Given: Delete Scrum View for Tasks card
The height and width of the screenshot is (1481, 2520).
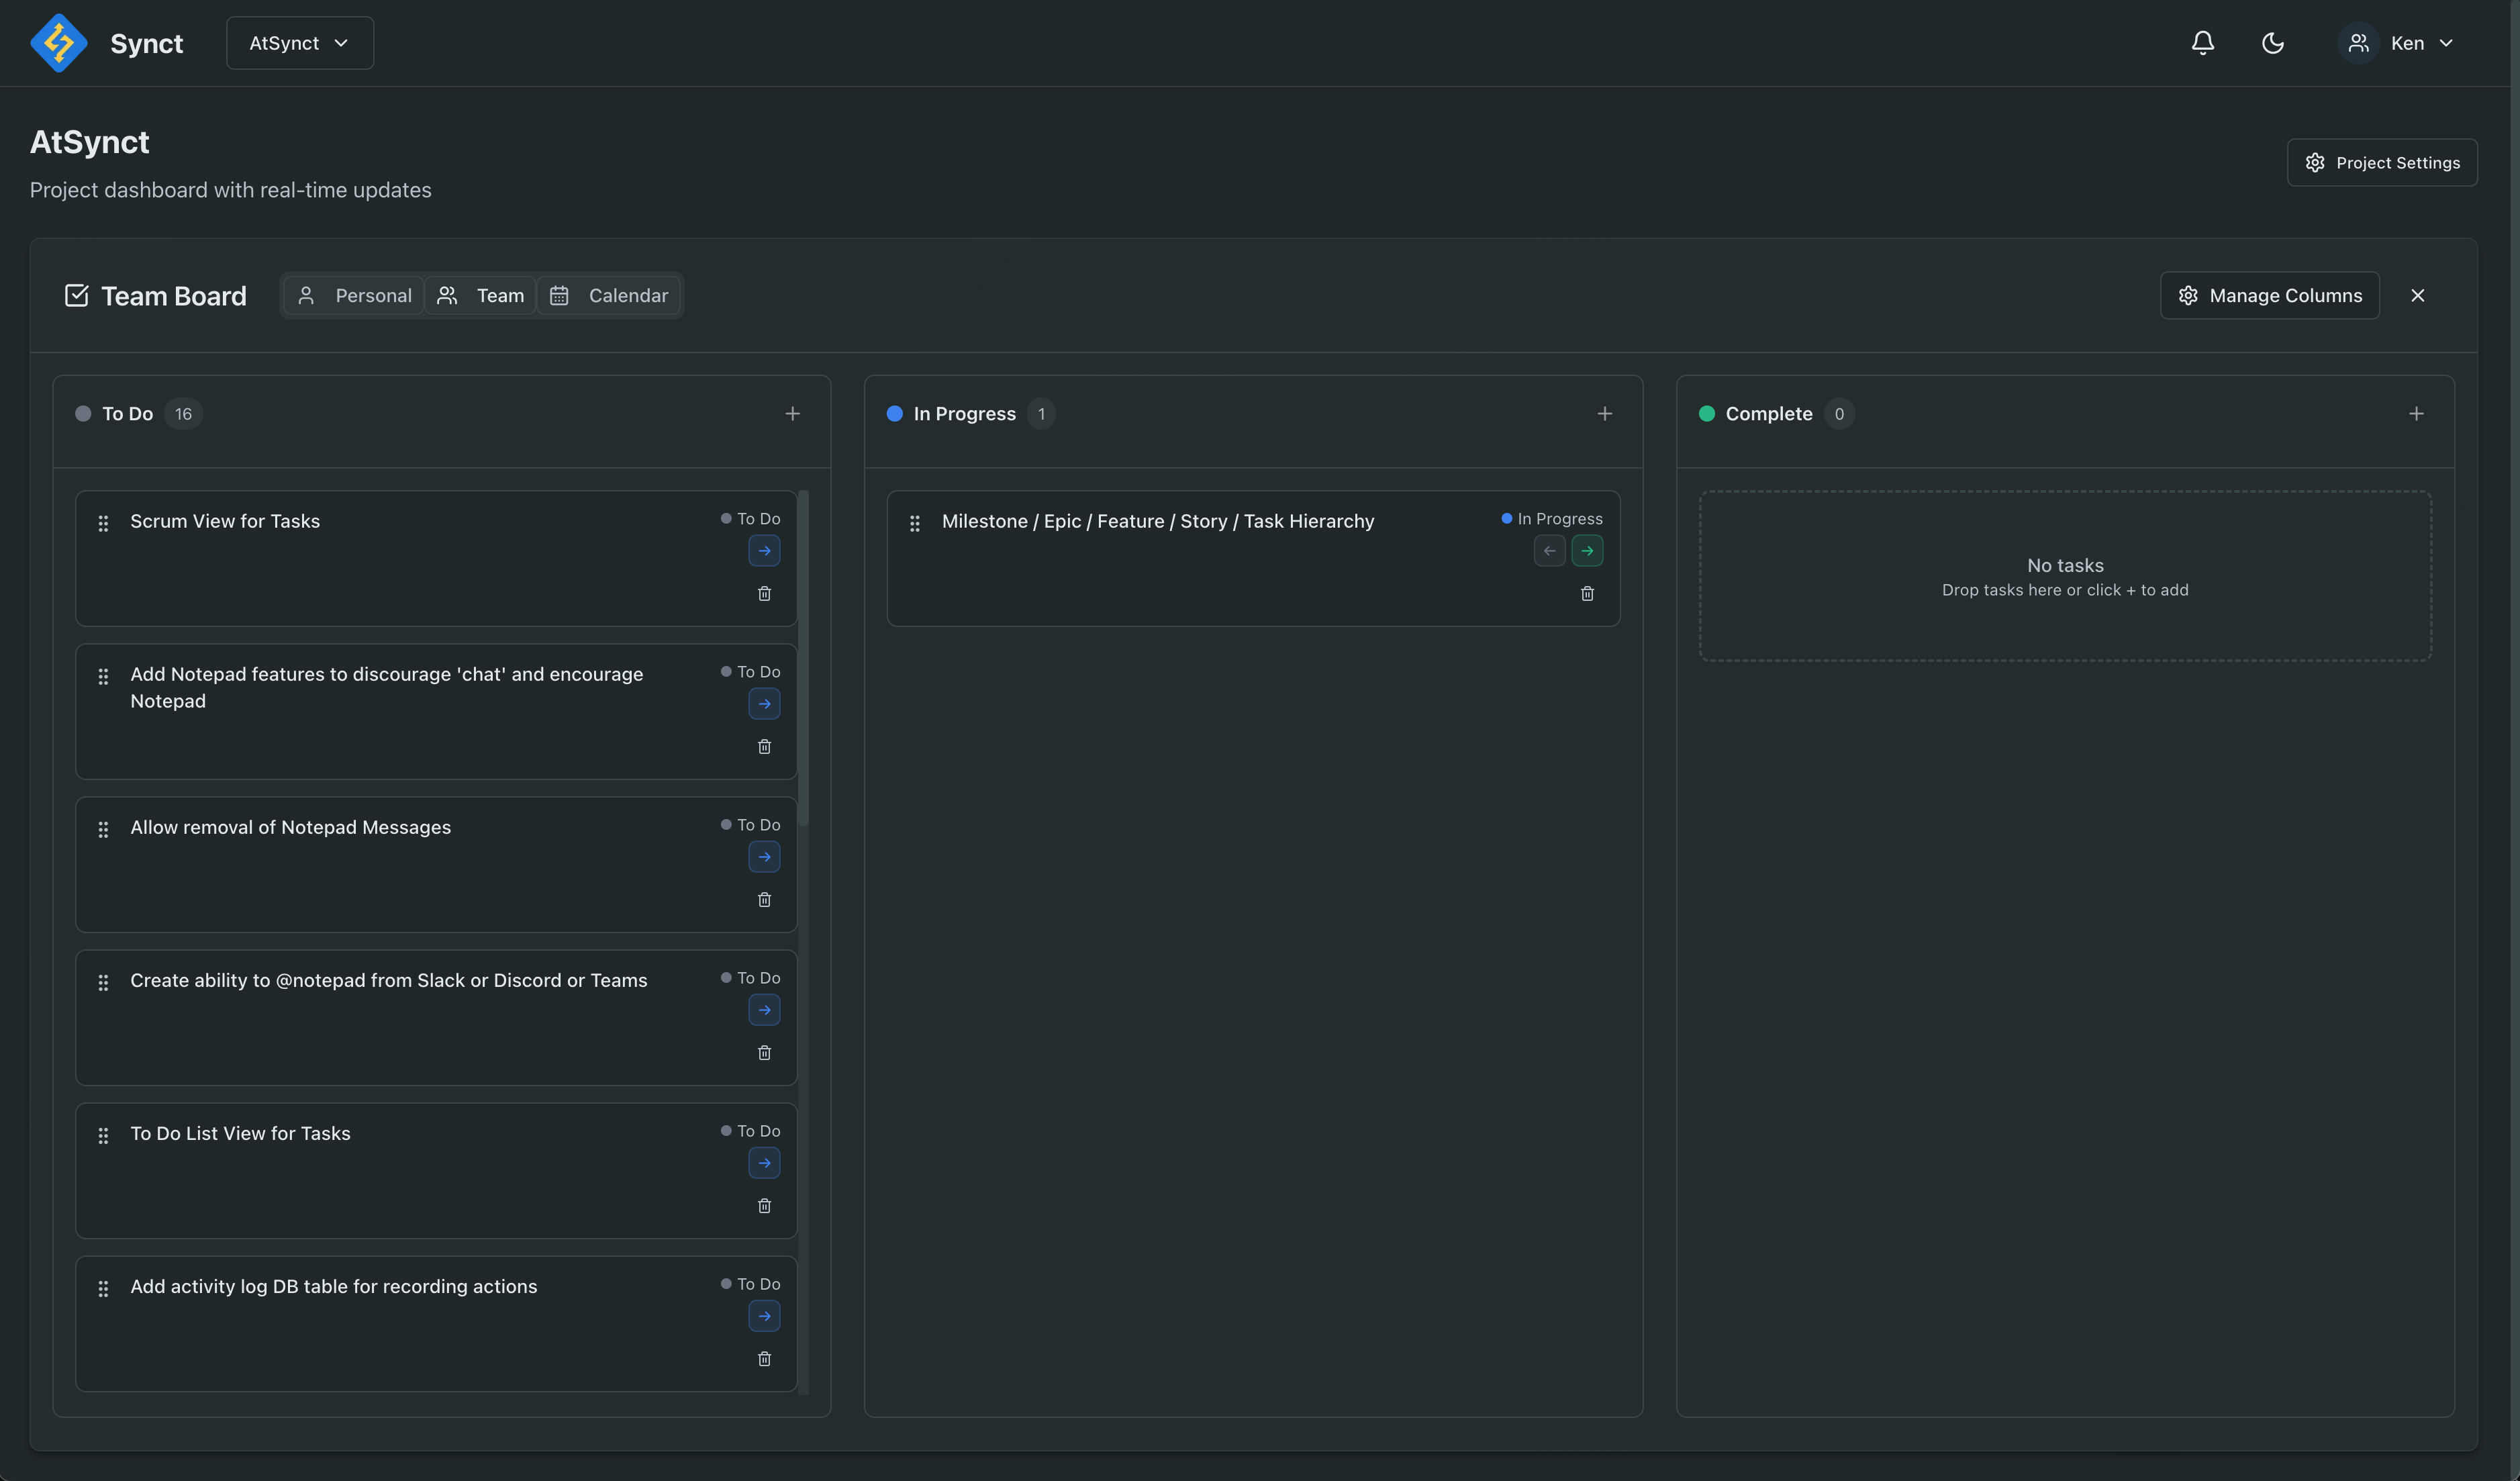Looking at the screenshot, I should 764,593.
